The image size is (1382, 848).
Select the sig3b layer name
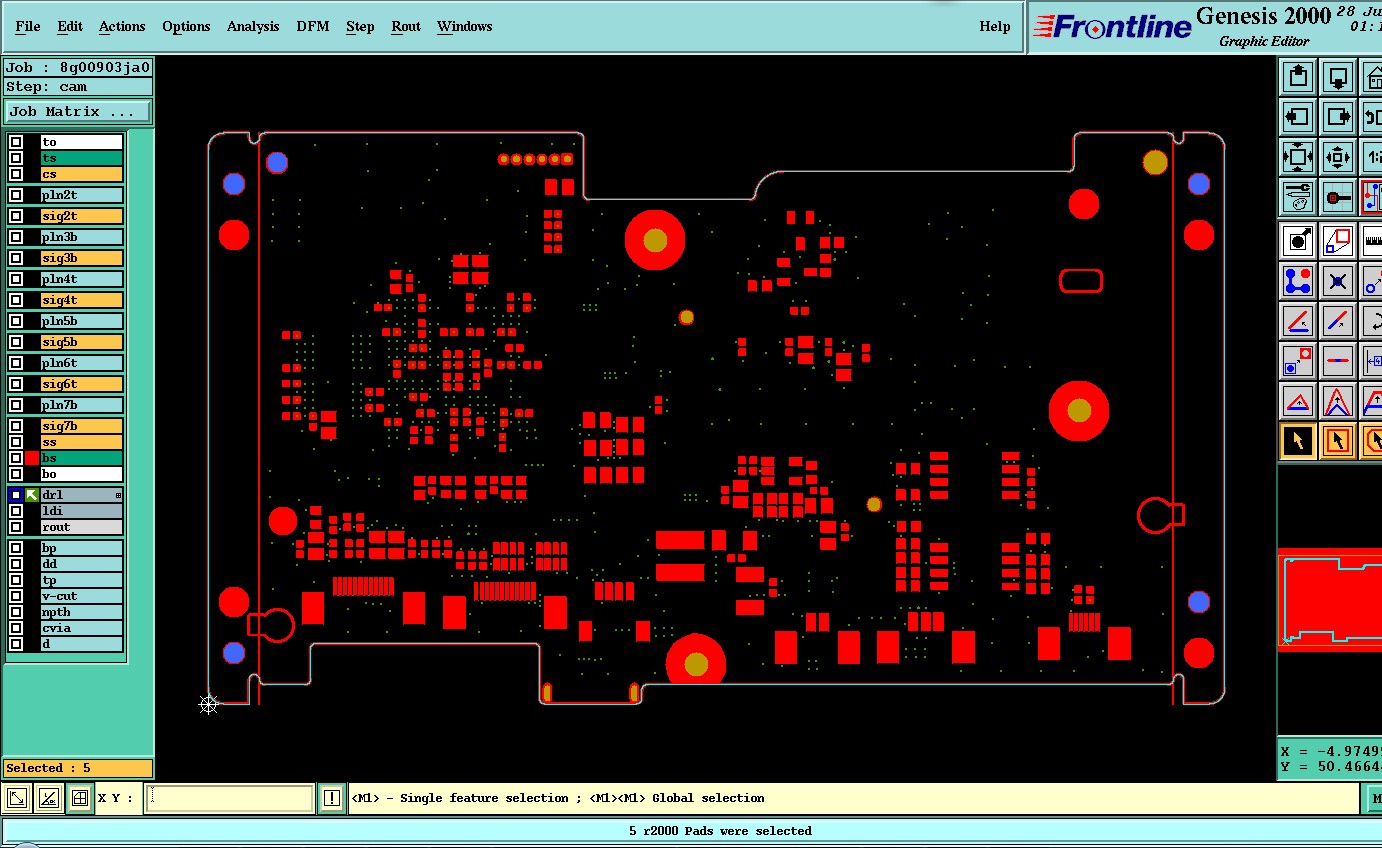[x=81, y=258]
